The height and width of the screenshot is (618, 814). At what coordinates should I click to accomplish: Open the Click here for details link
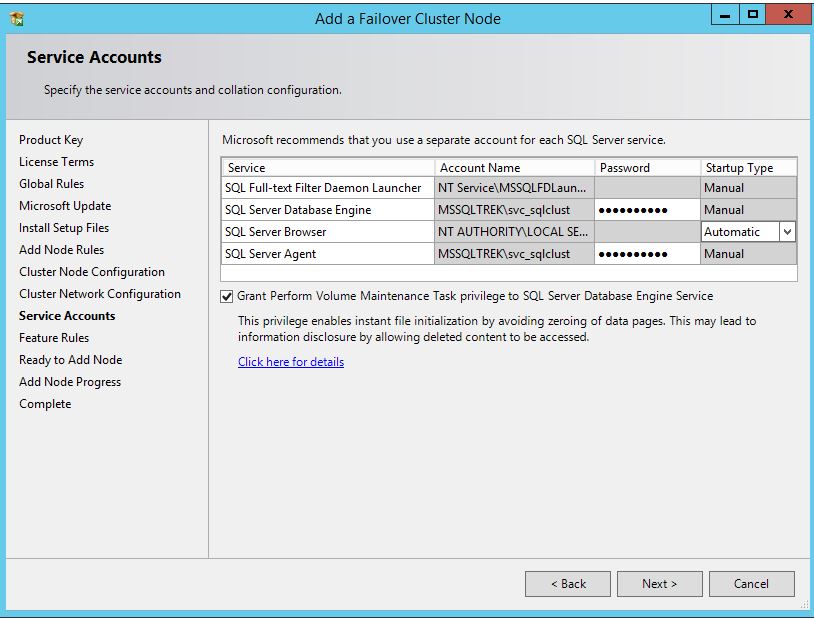pos(291,362)
